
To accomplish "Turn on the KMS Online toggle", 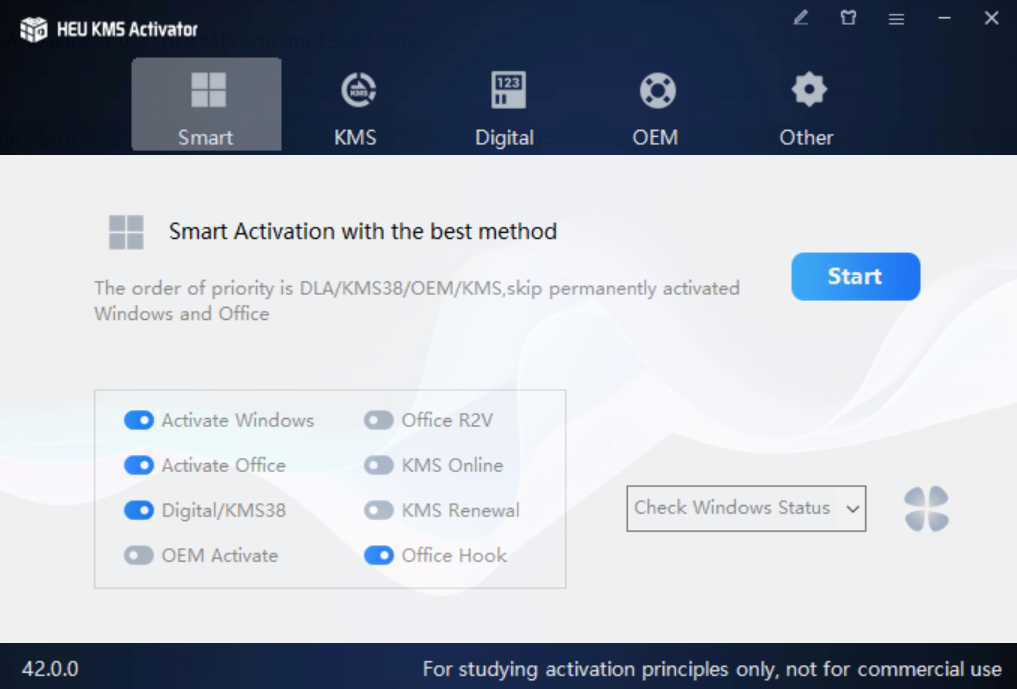I will pyautogui.click(x=379, y=465).
